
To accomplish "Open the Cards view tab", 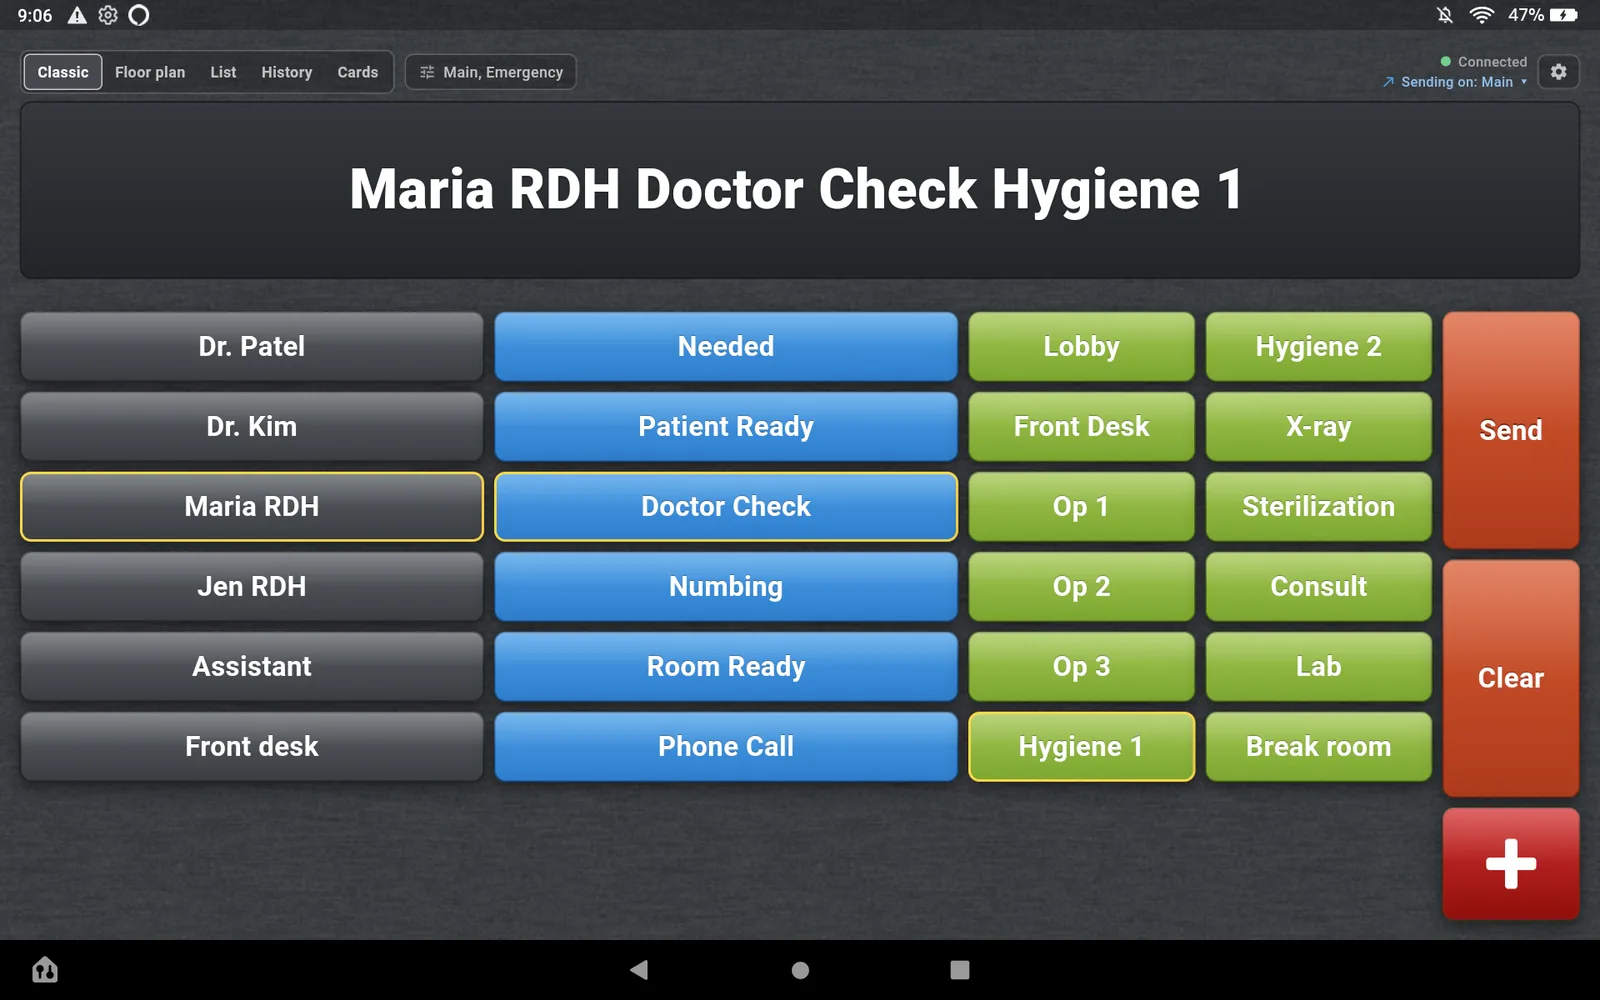I will pyautogui.click(x=358, y=72).
